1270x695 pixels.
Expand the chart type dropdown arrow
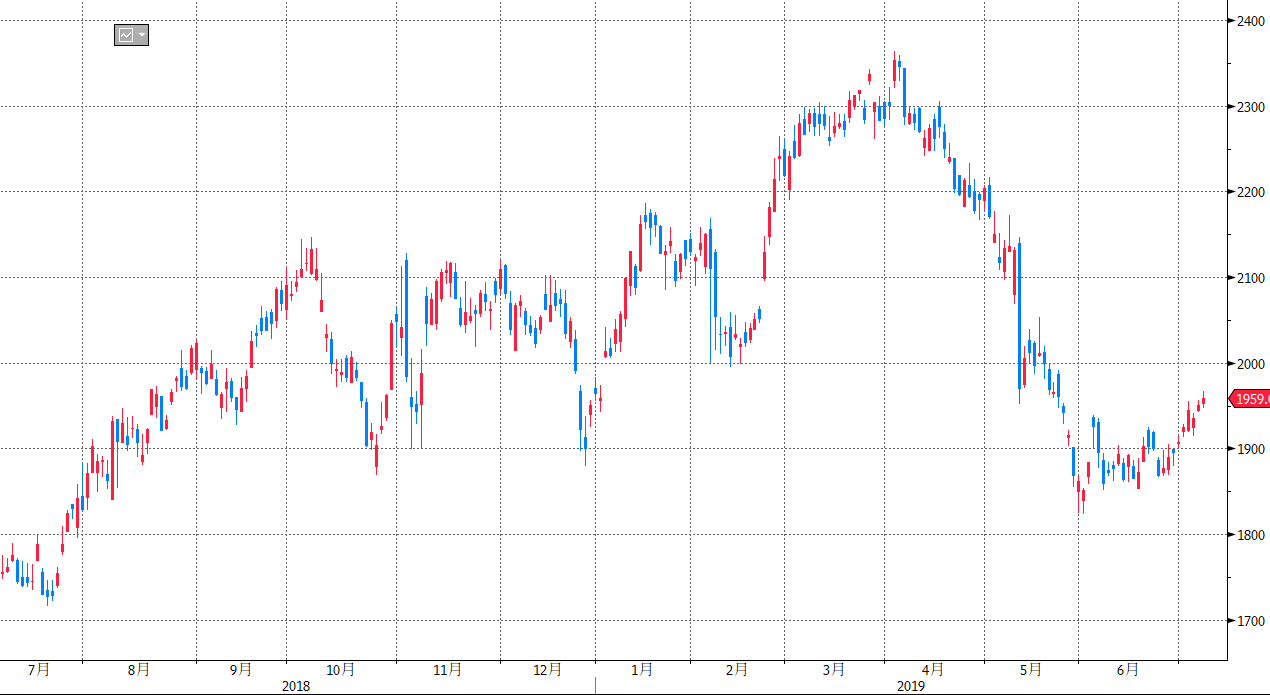(x=142, y=35)
